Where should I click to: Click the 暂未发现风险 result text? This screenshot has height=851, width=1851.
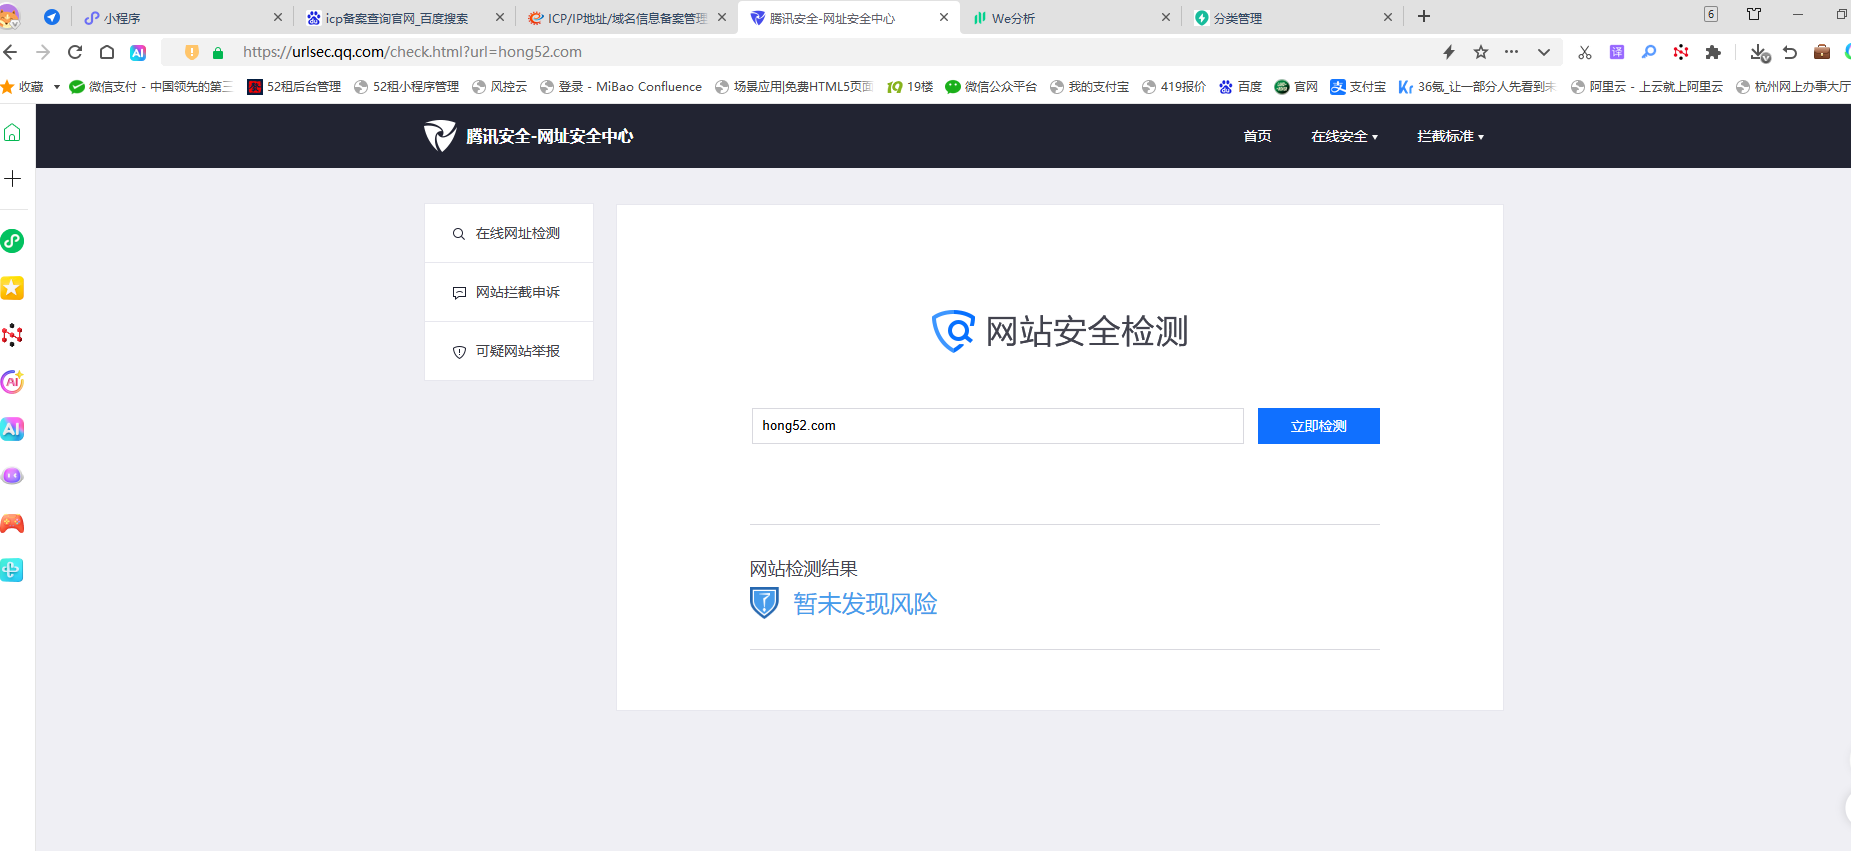(x=865, y=604)
